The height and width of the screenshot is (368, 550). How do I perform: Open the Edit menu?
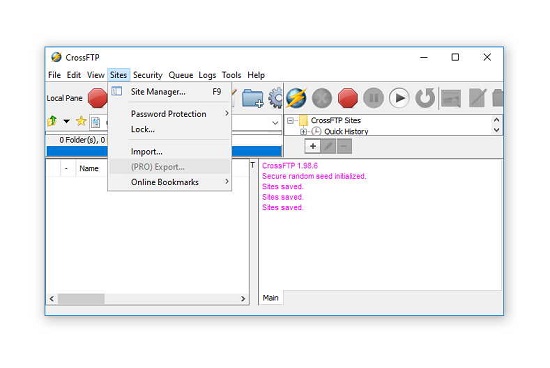pyautogui.click(x=74, y=75)
